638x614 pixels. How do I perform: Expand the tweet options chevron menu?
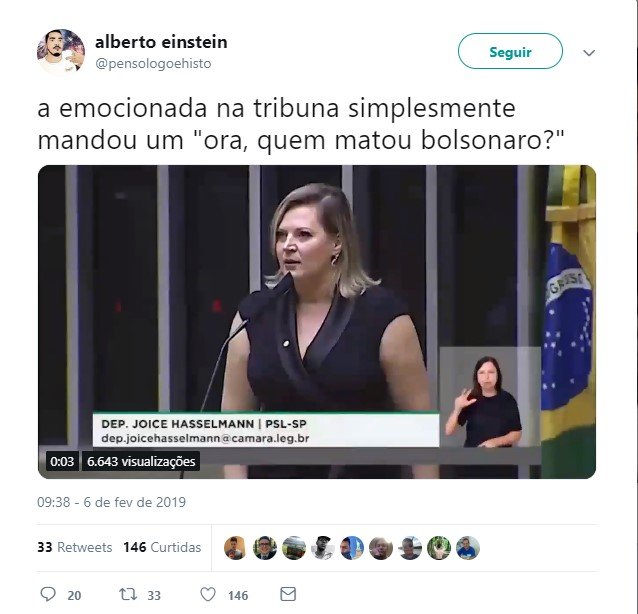click(589, 52)
